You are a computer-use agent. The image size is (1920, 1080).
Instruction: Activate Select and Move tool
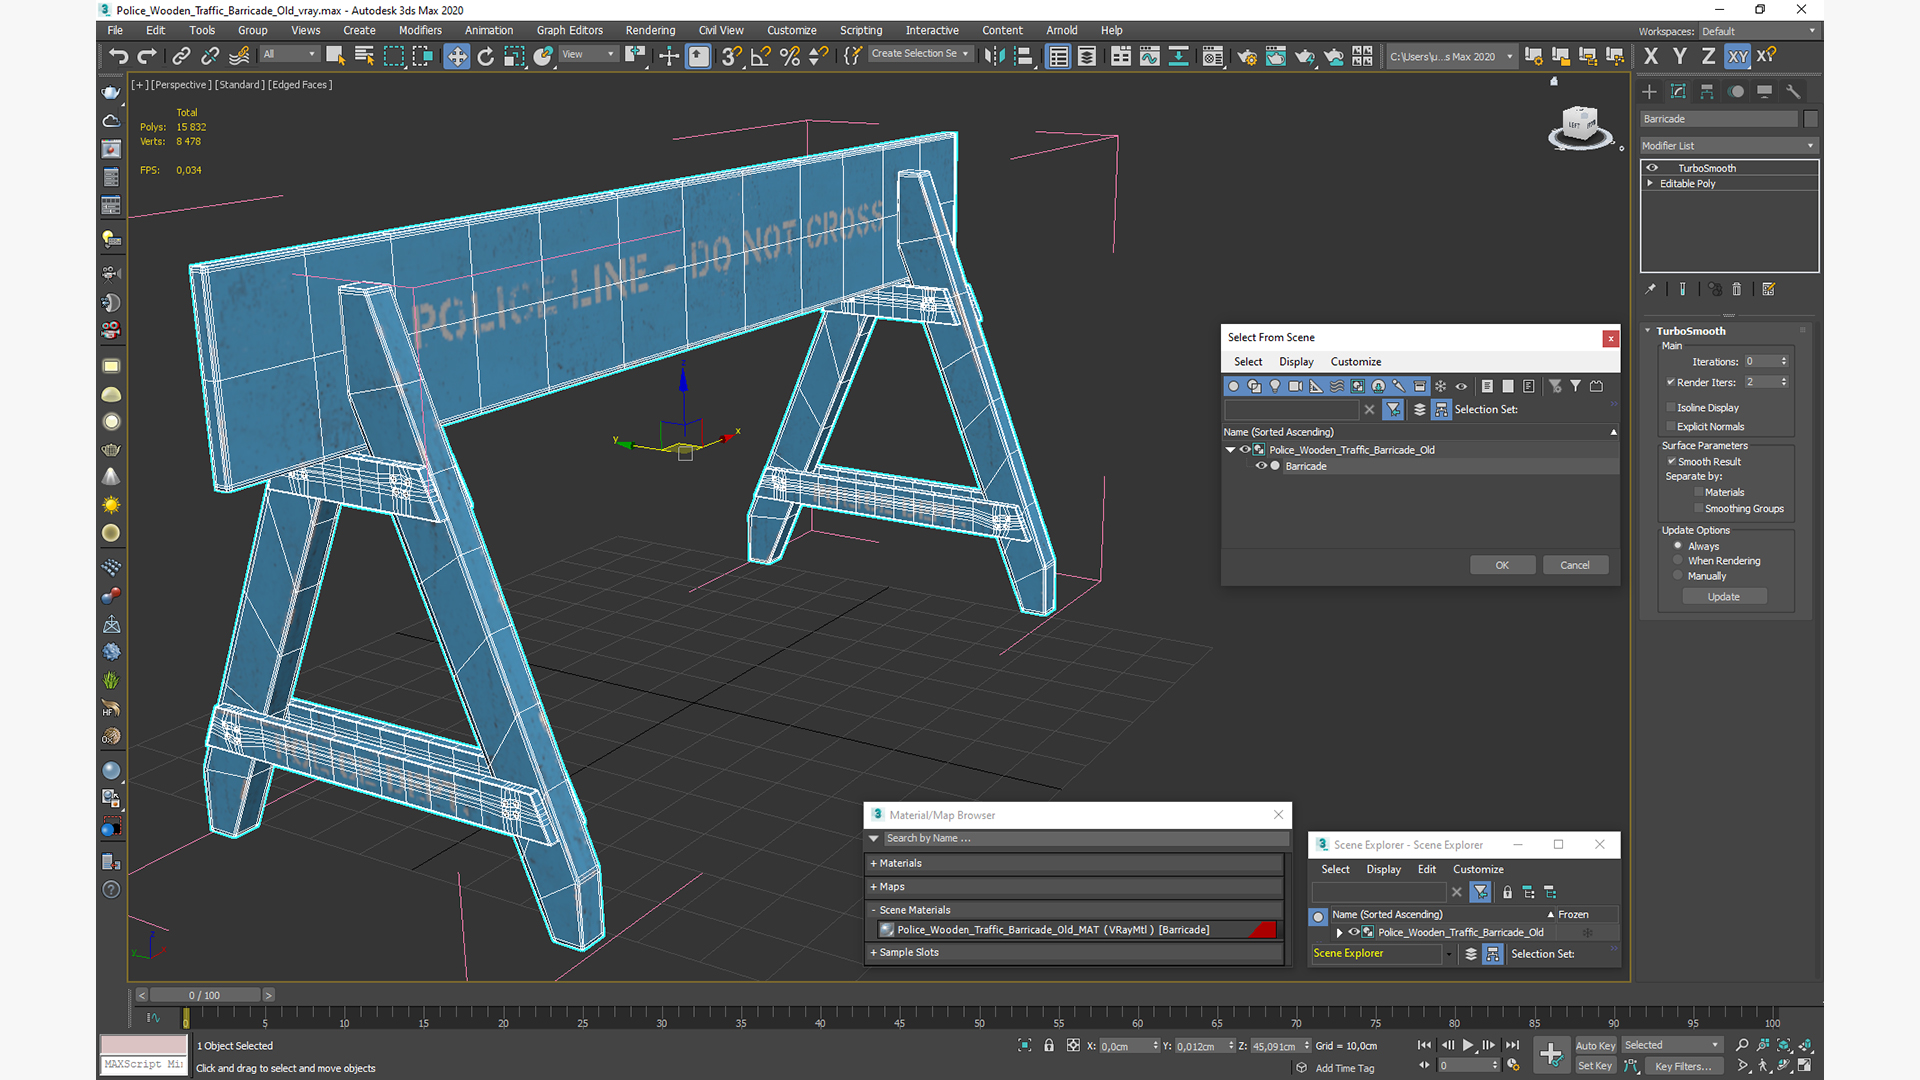456,56
